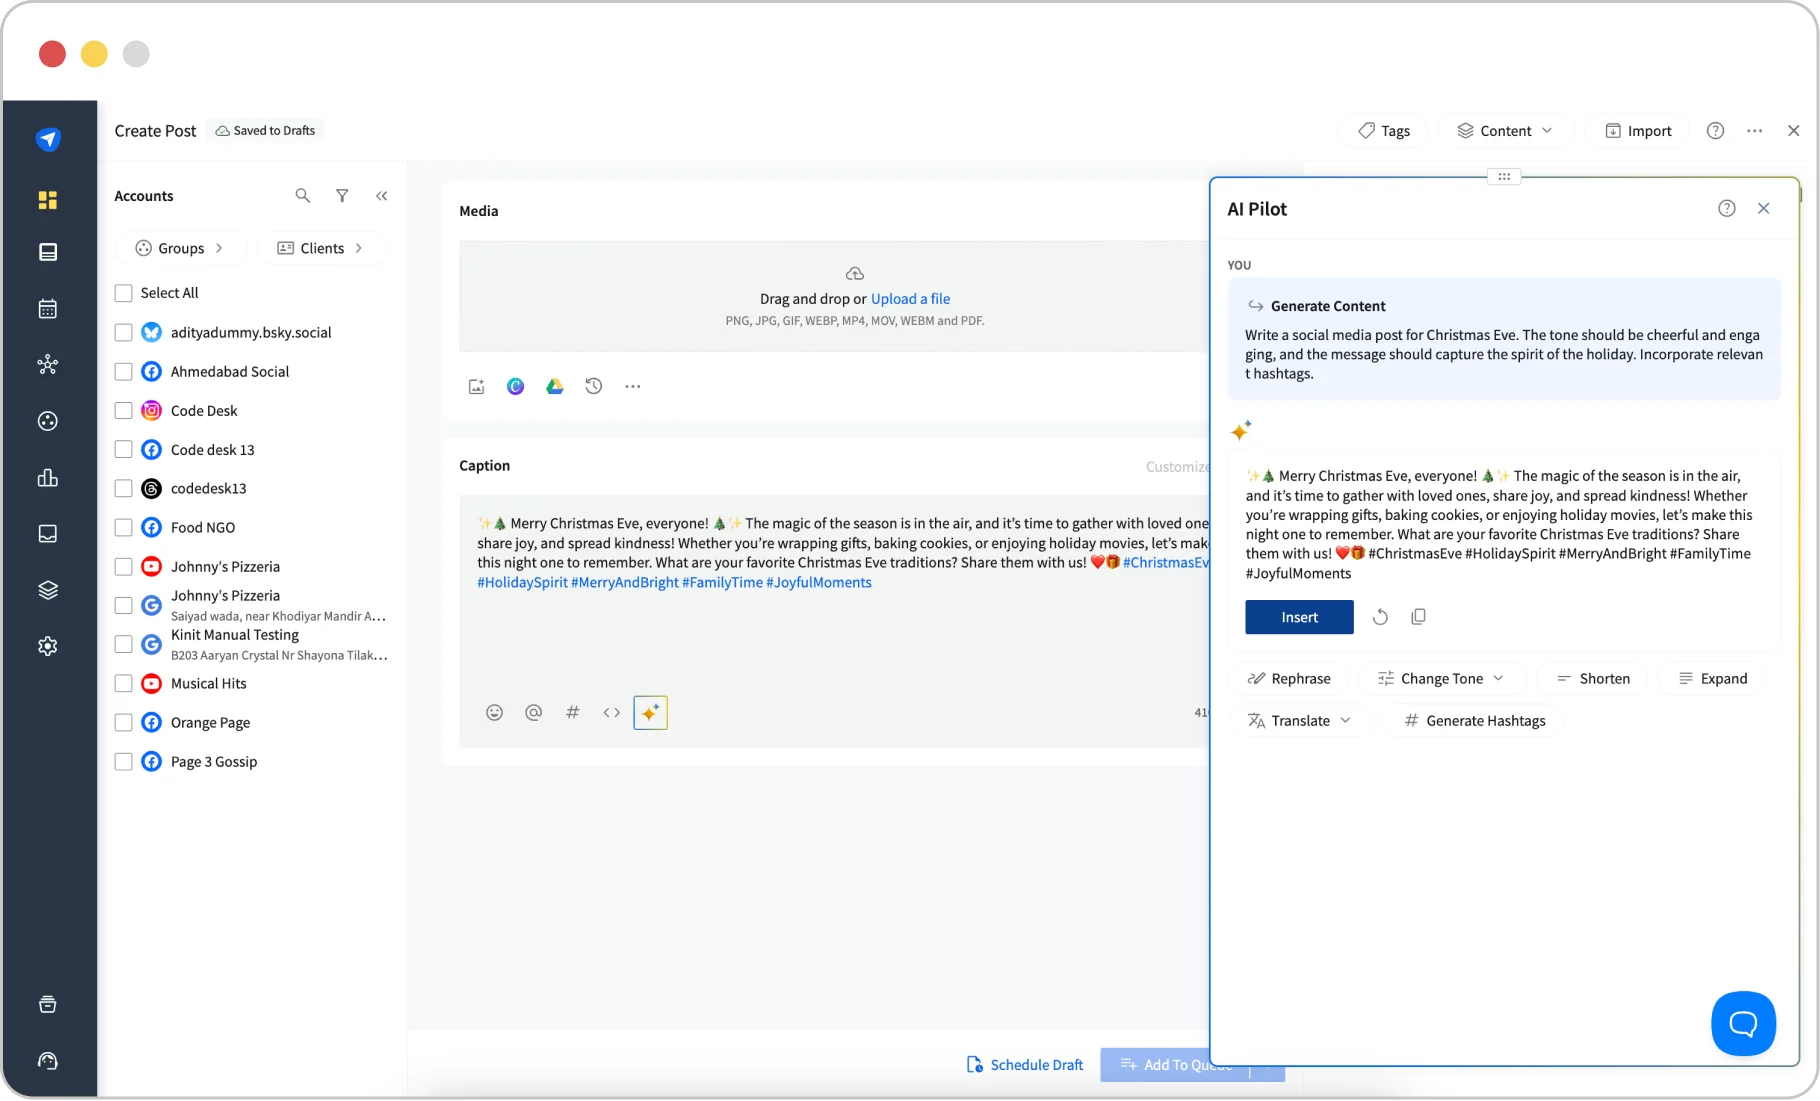Open the analytics chart icon in the sidebar

[x=47, y=478]
